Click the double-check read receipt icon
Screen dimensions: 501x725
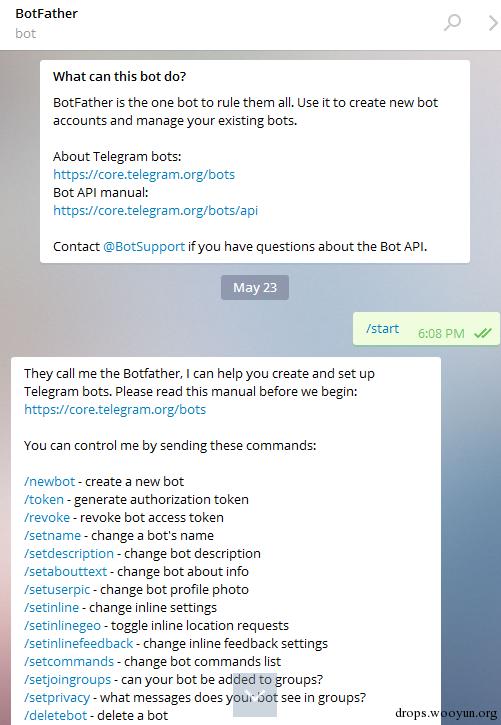[x=483, y=333]
